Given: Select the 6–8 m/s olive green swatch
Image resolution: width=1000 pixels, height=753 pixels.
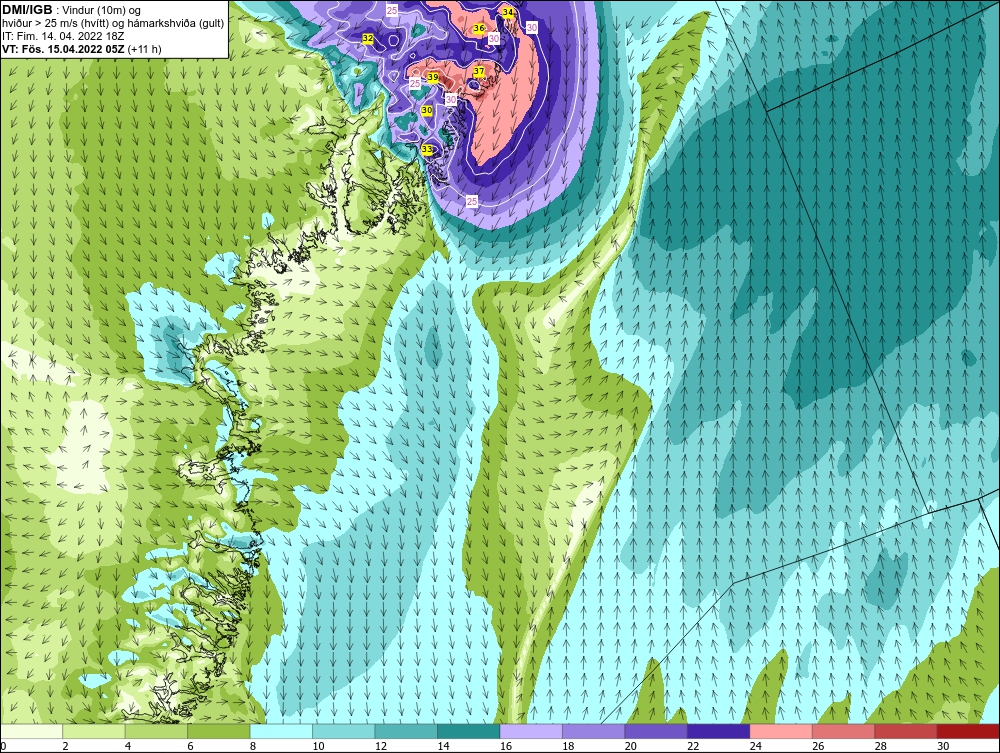Looking at the screenshot, I should (219, 731).
